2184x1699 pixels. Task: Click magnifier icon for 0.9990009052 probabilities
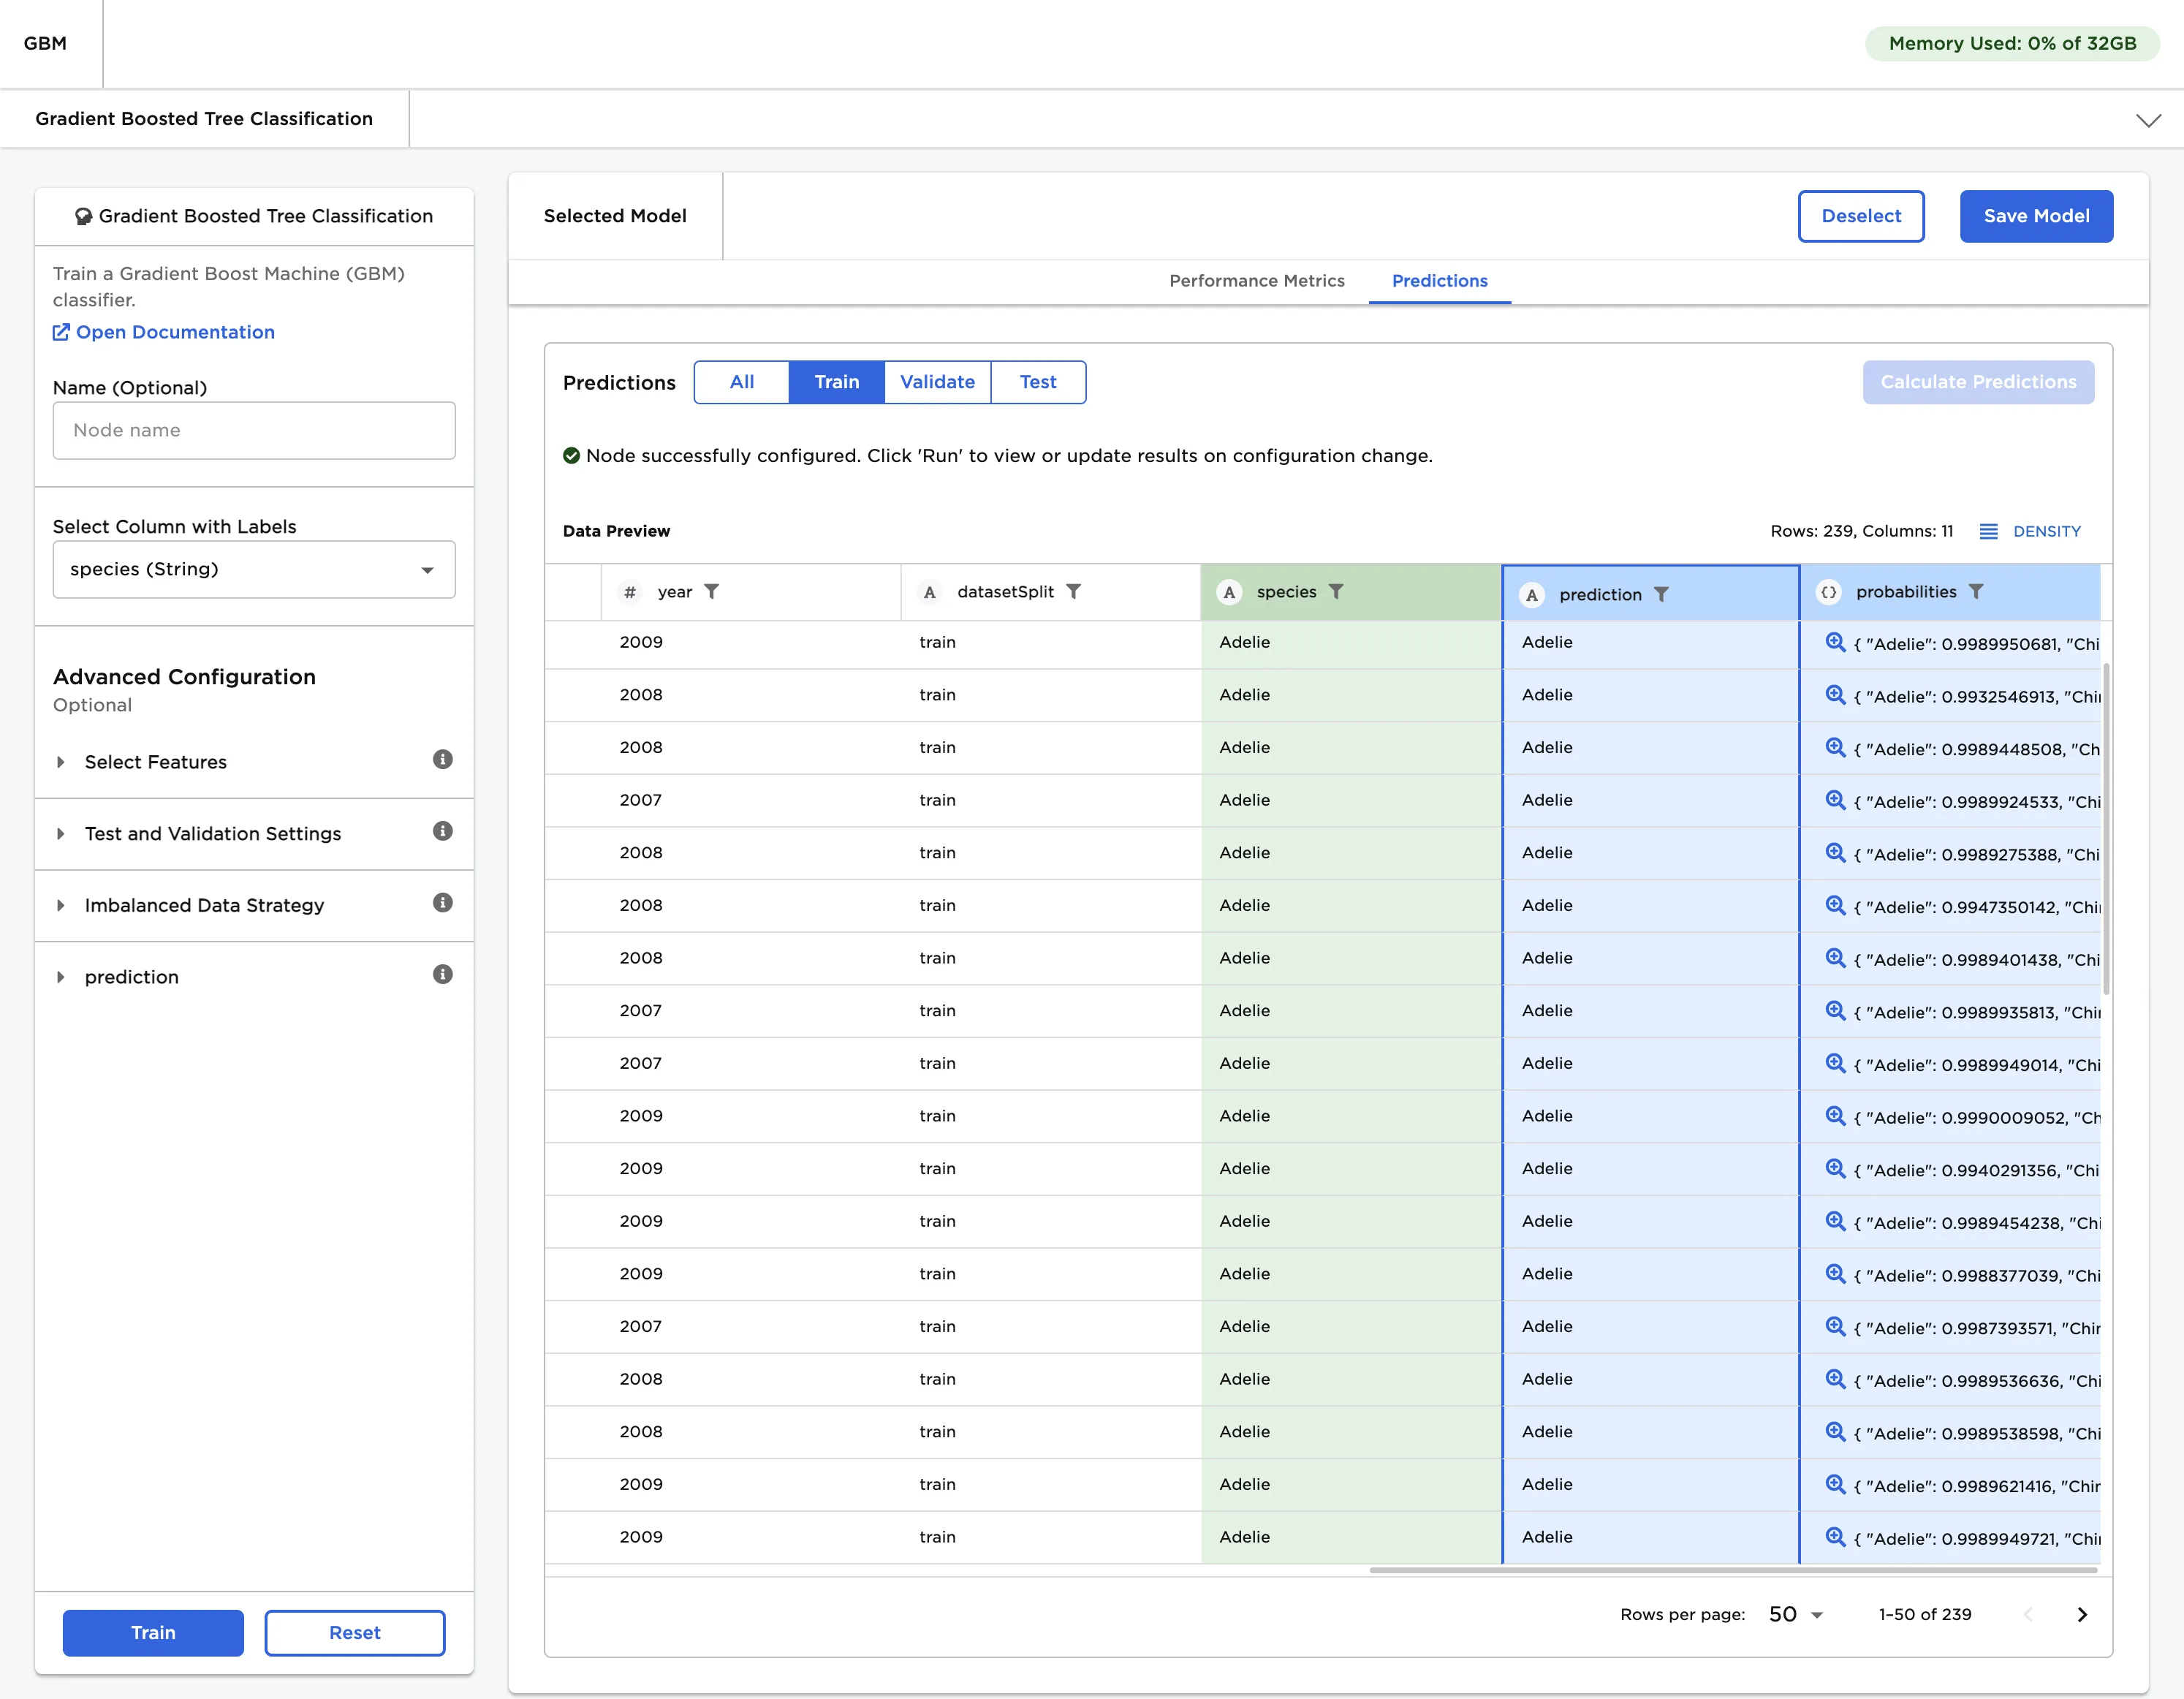point(1835,1116)
